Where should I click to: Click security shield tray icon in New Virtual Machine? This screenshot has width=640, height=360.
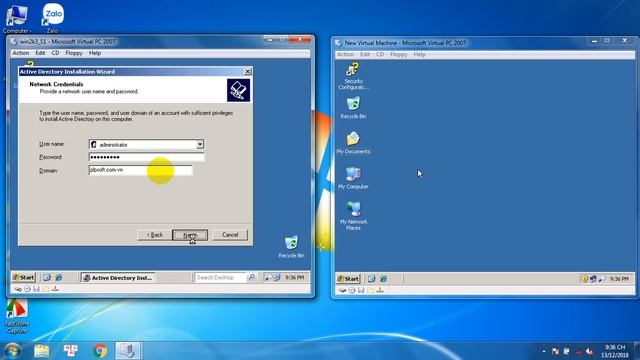click(584, 279)
